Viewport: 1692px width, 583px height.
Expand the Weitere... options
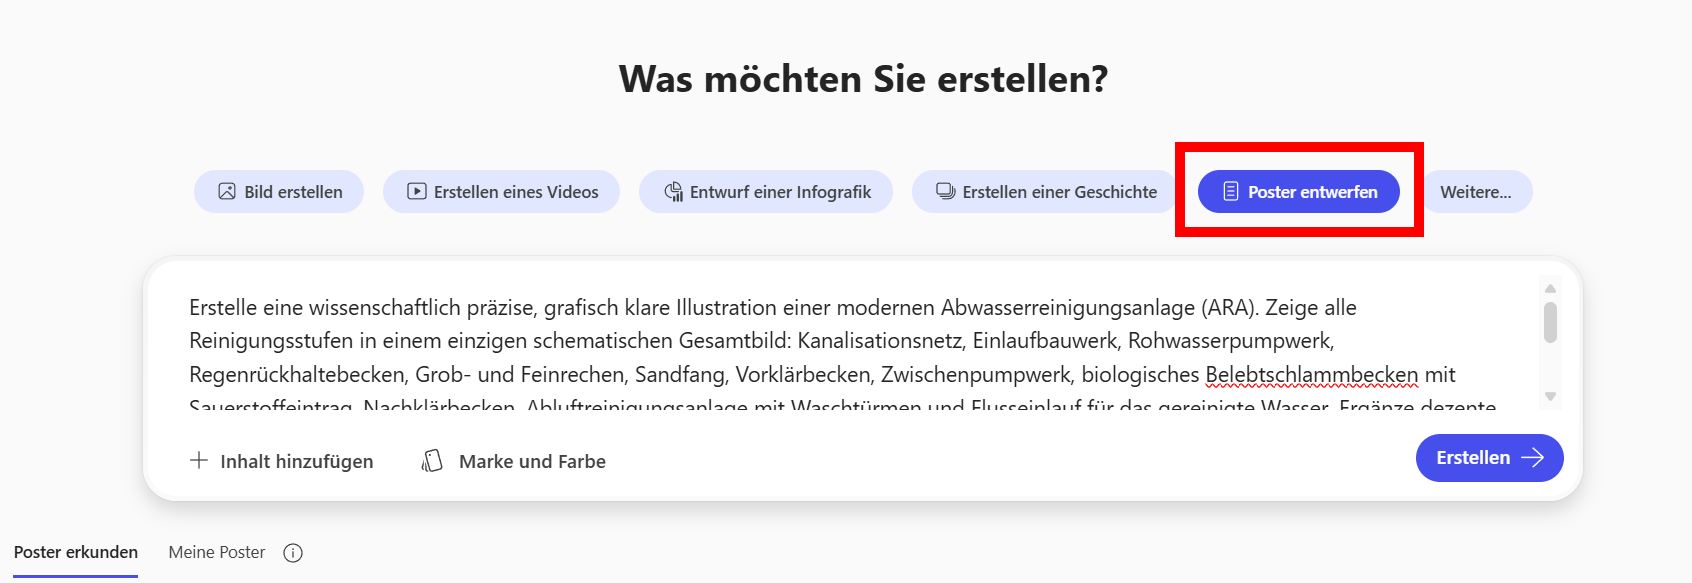[x=1475, y=192]
